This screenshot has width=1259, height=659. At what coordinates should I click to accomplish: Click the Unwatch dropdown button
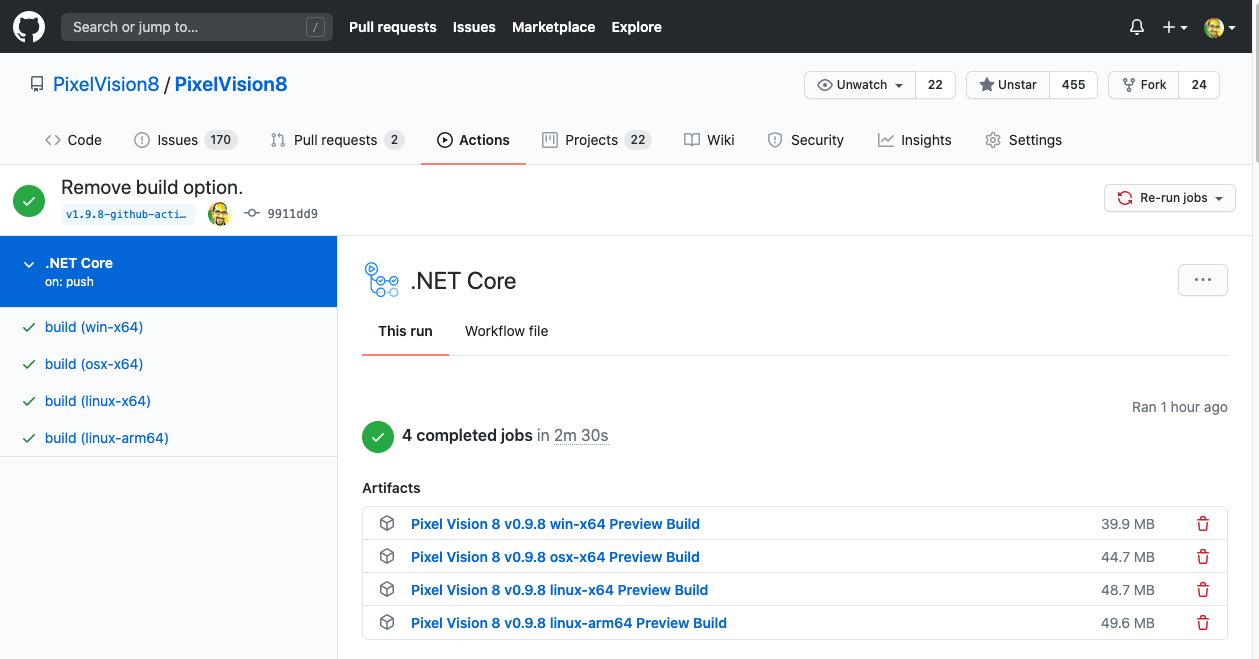(x=860, y=85)
